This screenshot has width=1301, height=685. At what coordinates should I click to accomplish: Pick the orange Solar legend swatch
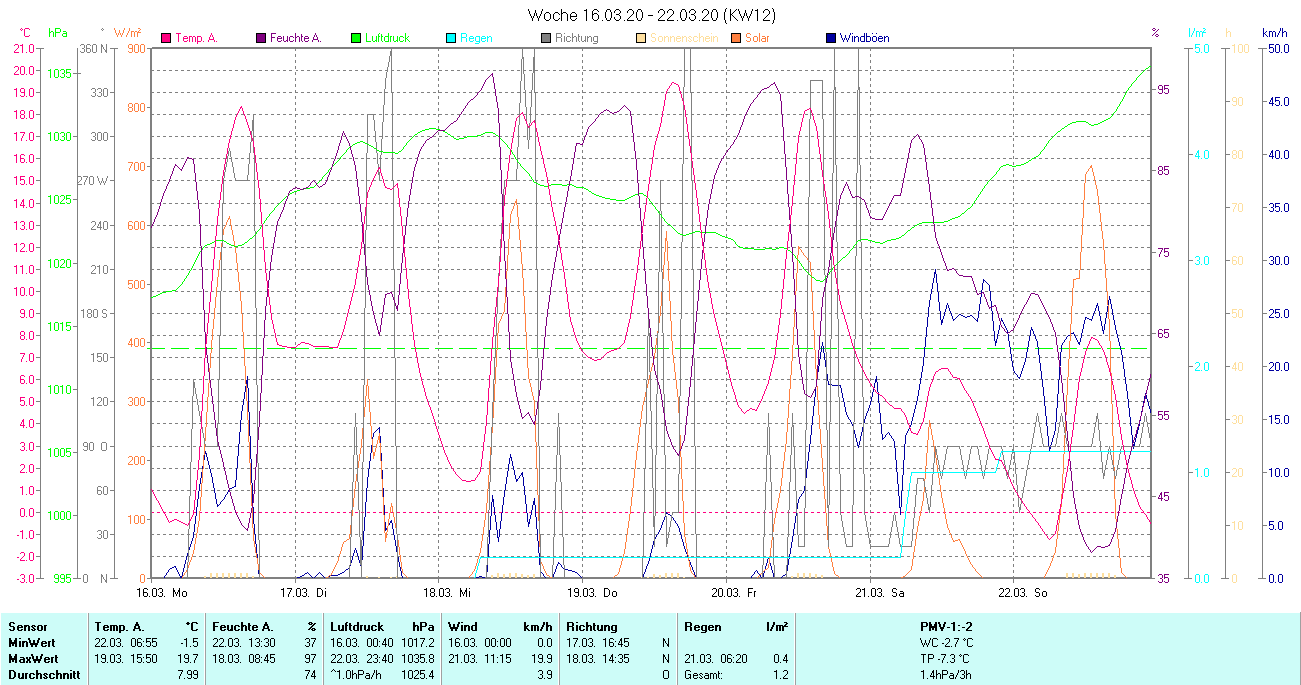tap(735, 38)
